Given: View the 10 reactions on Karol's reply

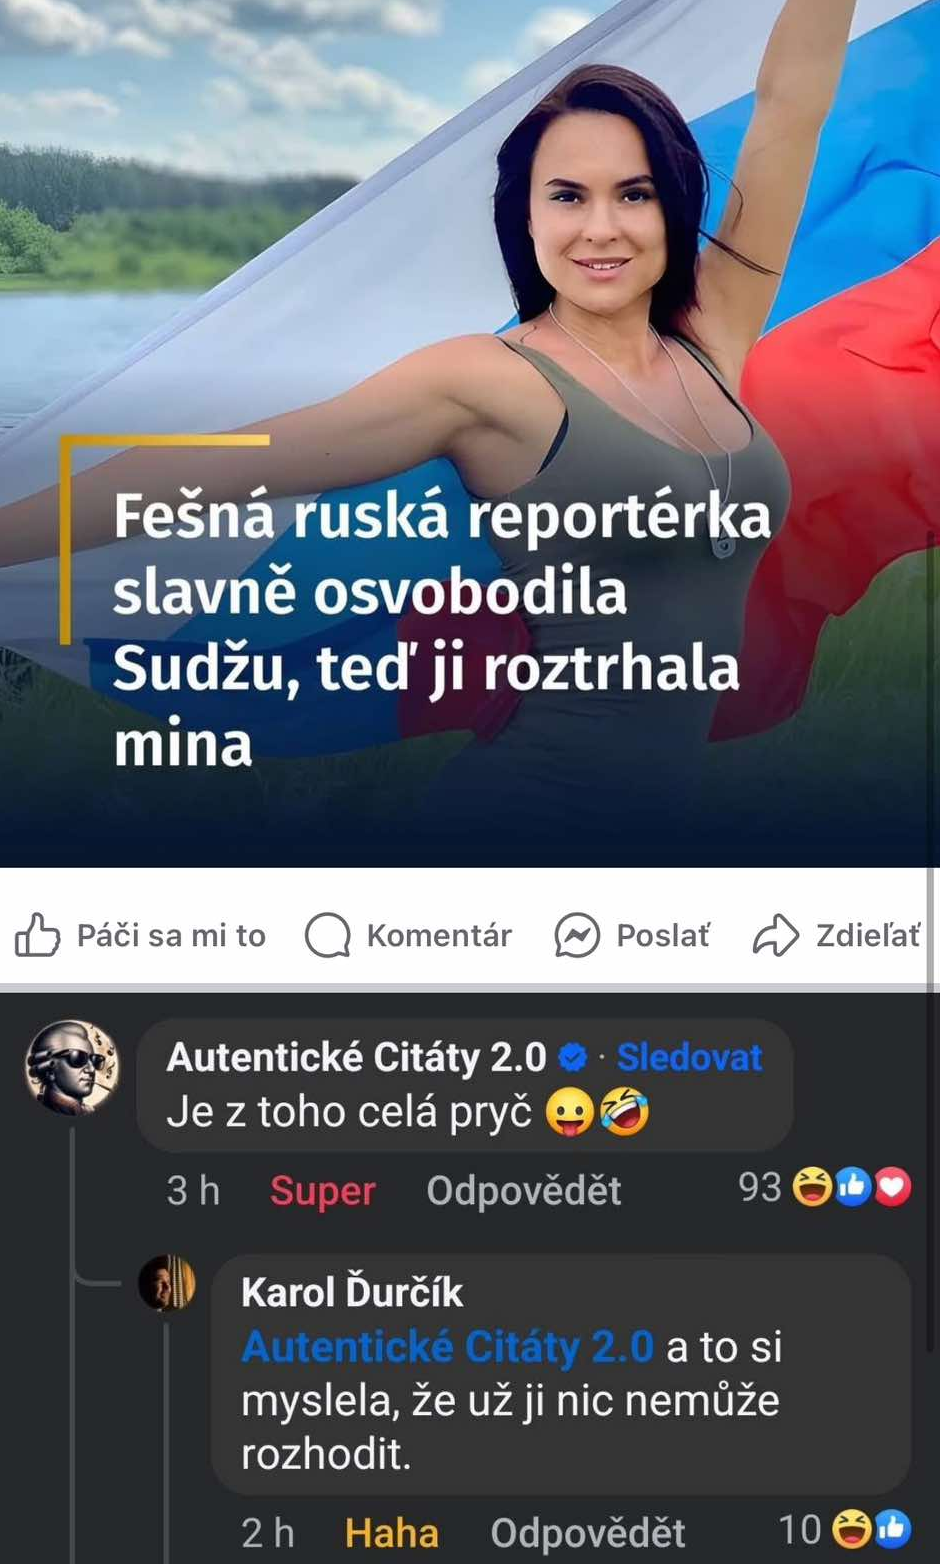Looking at the screenshot, I should [871, 1529].
